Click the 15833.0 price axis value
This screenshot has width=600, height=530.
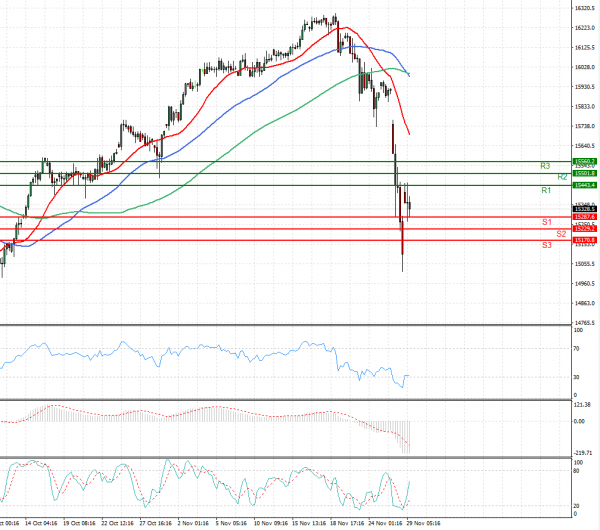[x=585, y=106]
